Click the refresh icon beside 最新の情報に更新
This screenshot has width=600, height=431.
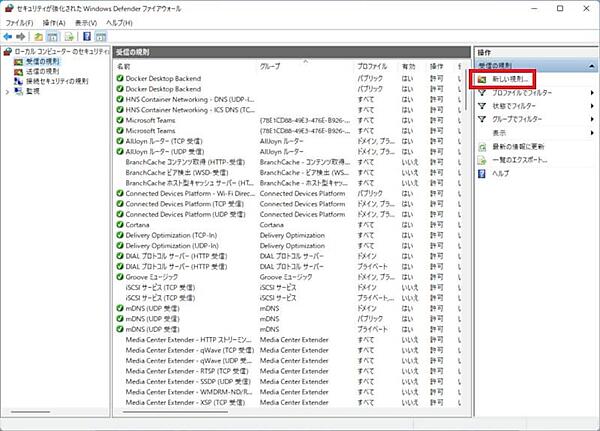coord(482,147)
